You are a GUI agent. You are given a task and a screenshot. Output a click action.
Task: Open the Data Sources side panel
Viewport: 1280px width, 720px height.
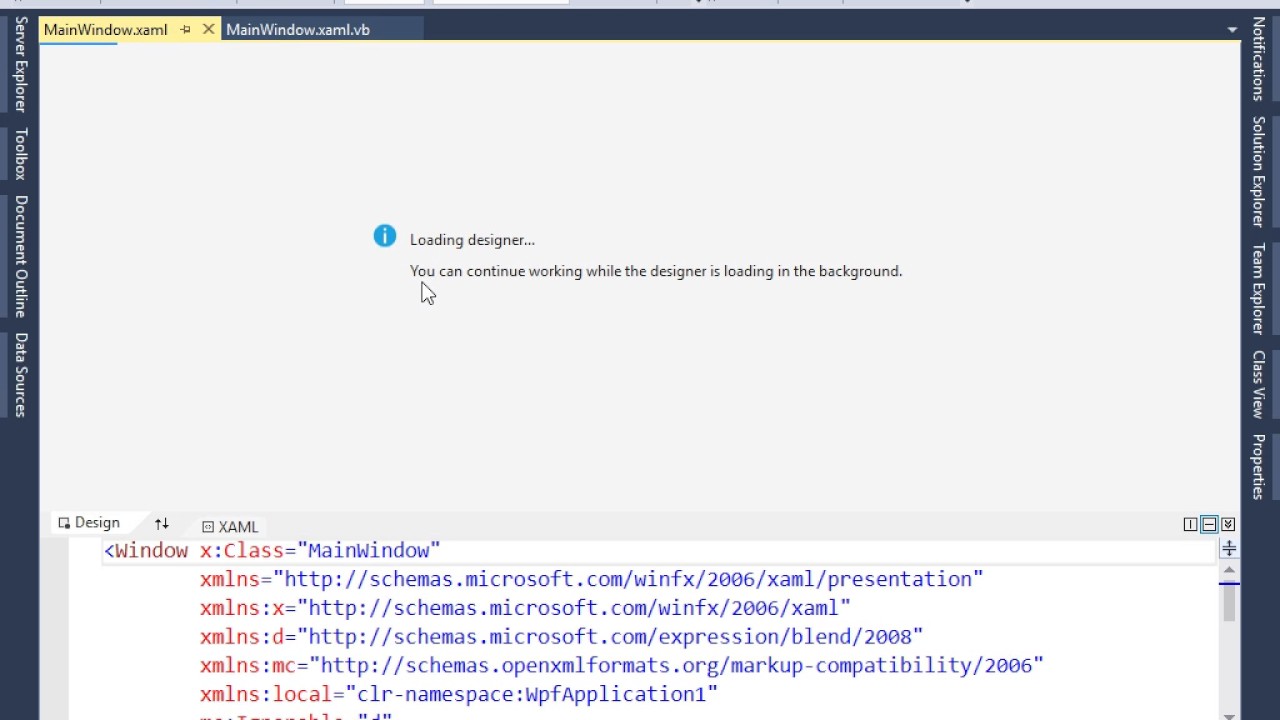pyautogui.click(x=20, y=375)
